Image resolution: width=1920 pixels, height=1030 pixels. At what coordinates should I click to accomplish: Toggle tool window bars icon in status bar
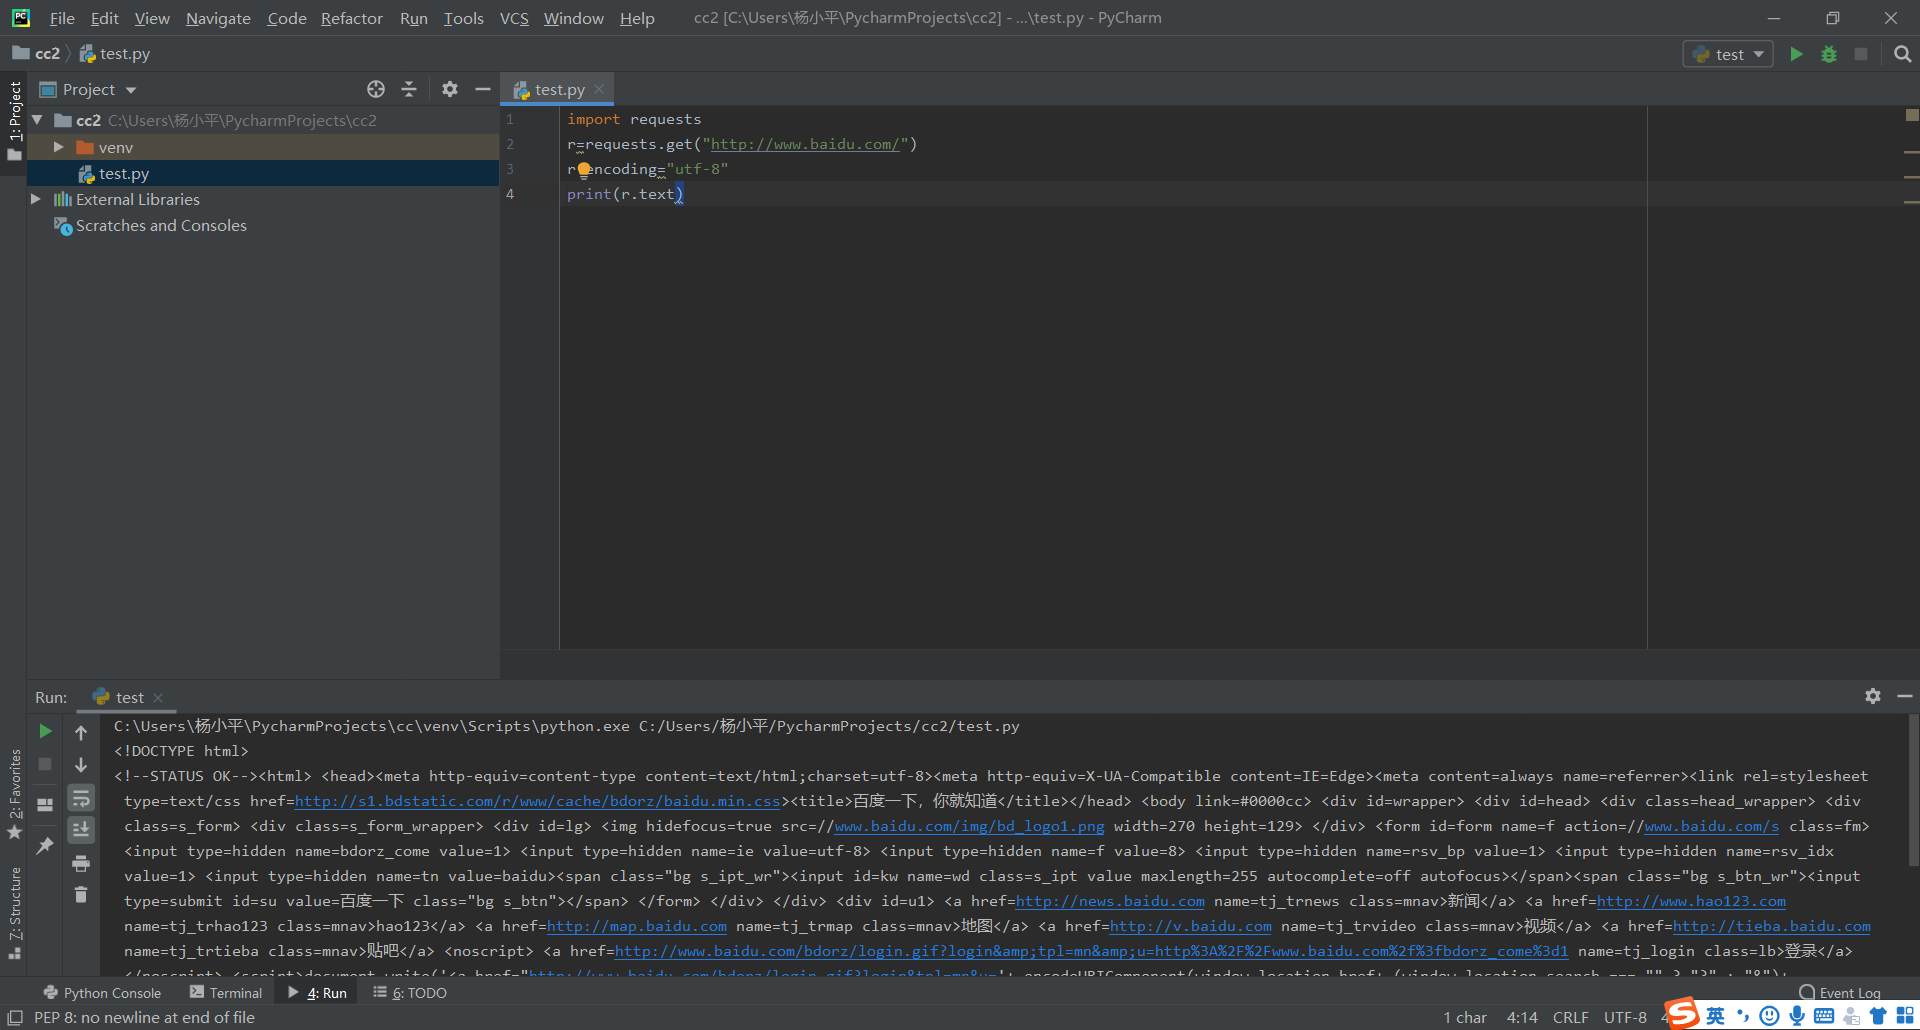[x=15, y=1017]
